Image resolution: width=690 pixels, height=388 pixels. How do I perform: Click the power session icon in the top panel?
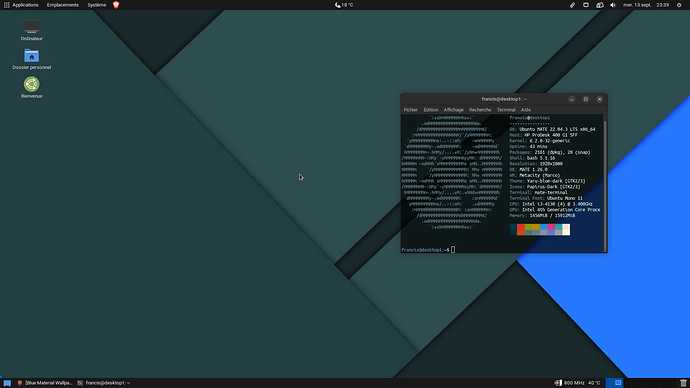[x=679, y=5]
